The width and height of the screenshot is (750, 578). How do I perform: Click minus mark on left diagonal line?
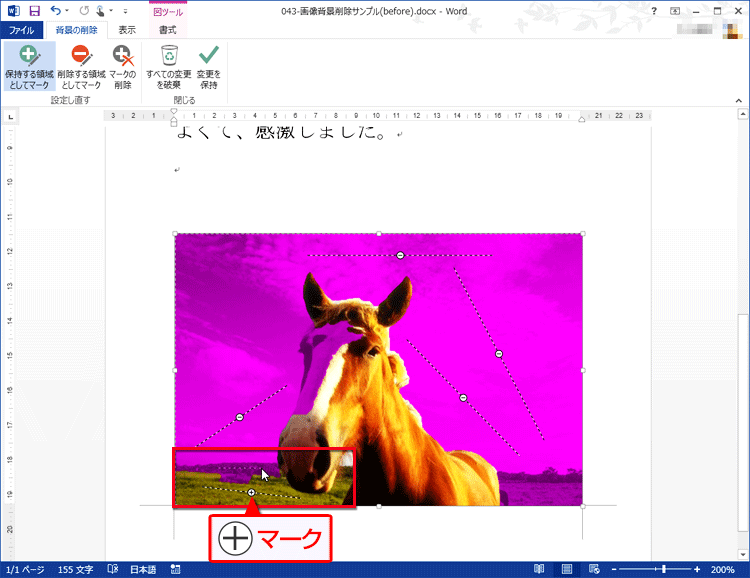[x=240, y=418]
